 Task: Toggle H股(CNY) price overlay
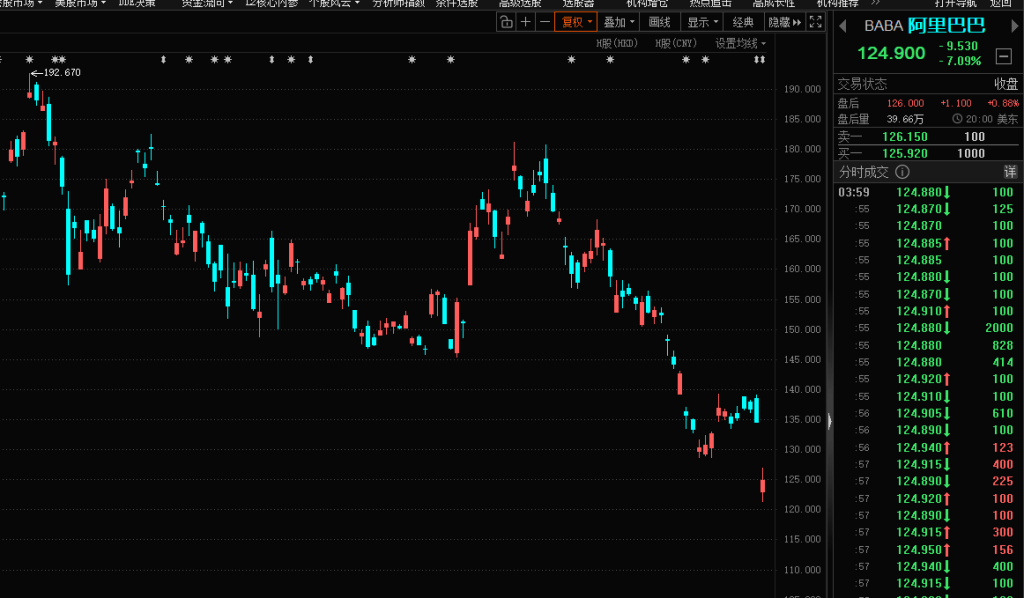(676, 44)
